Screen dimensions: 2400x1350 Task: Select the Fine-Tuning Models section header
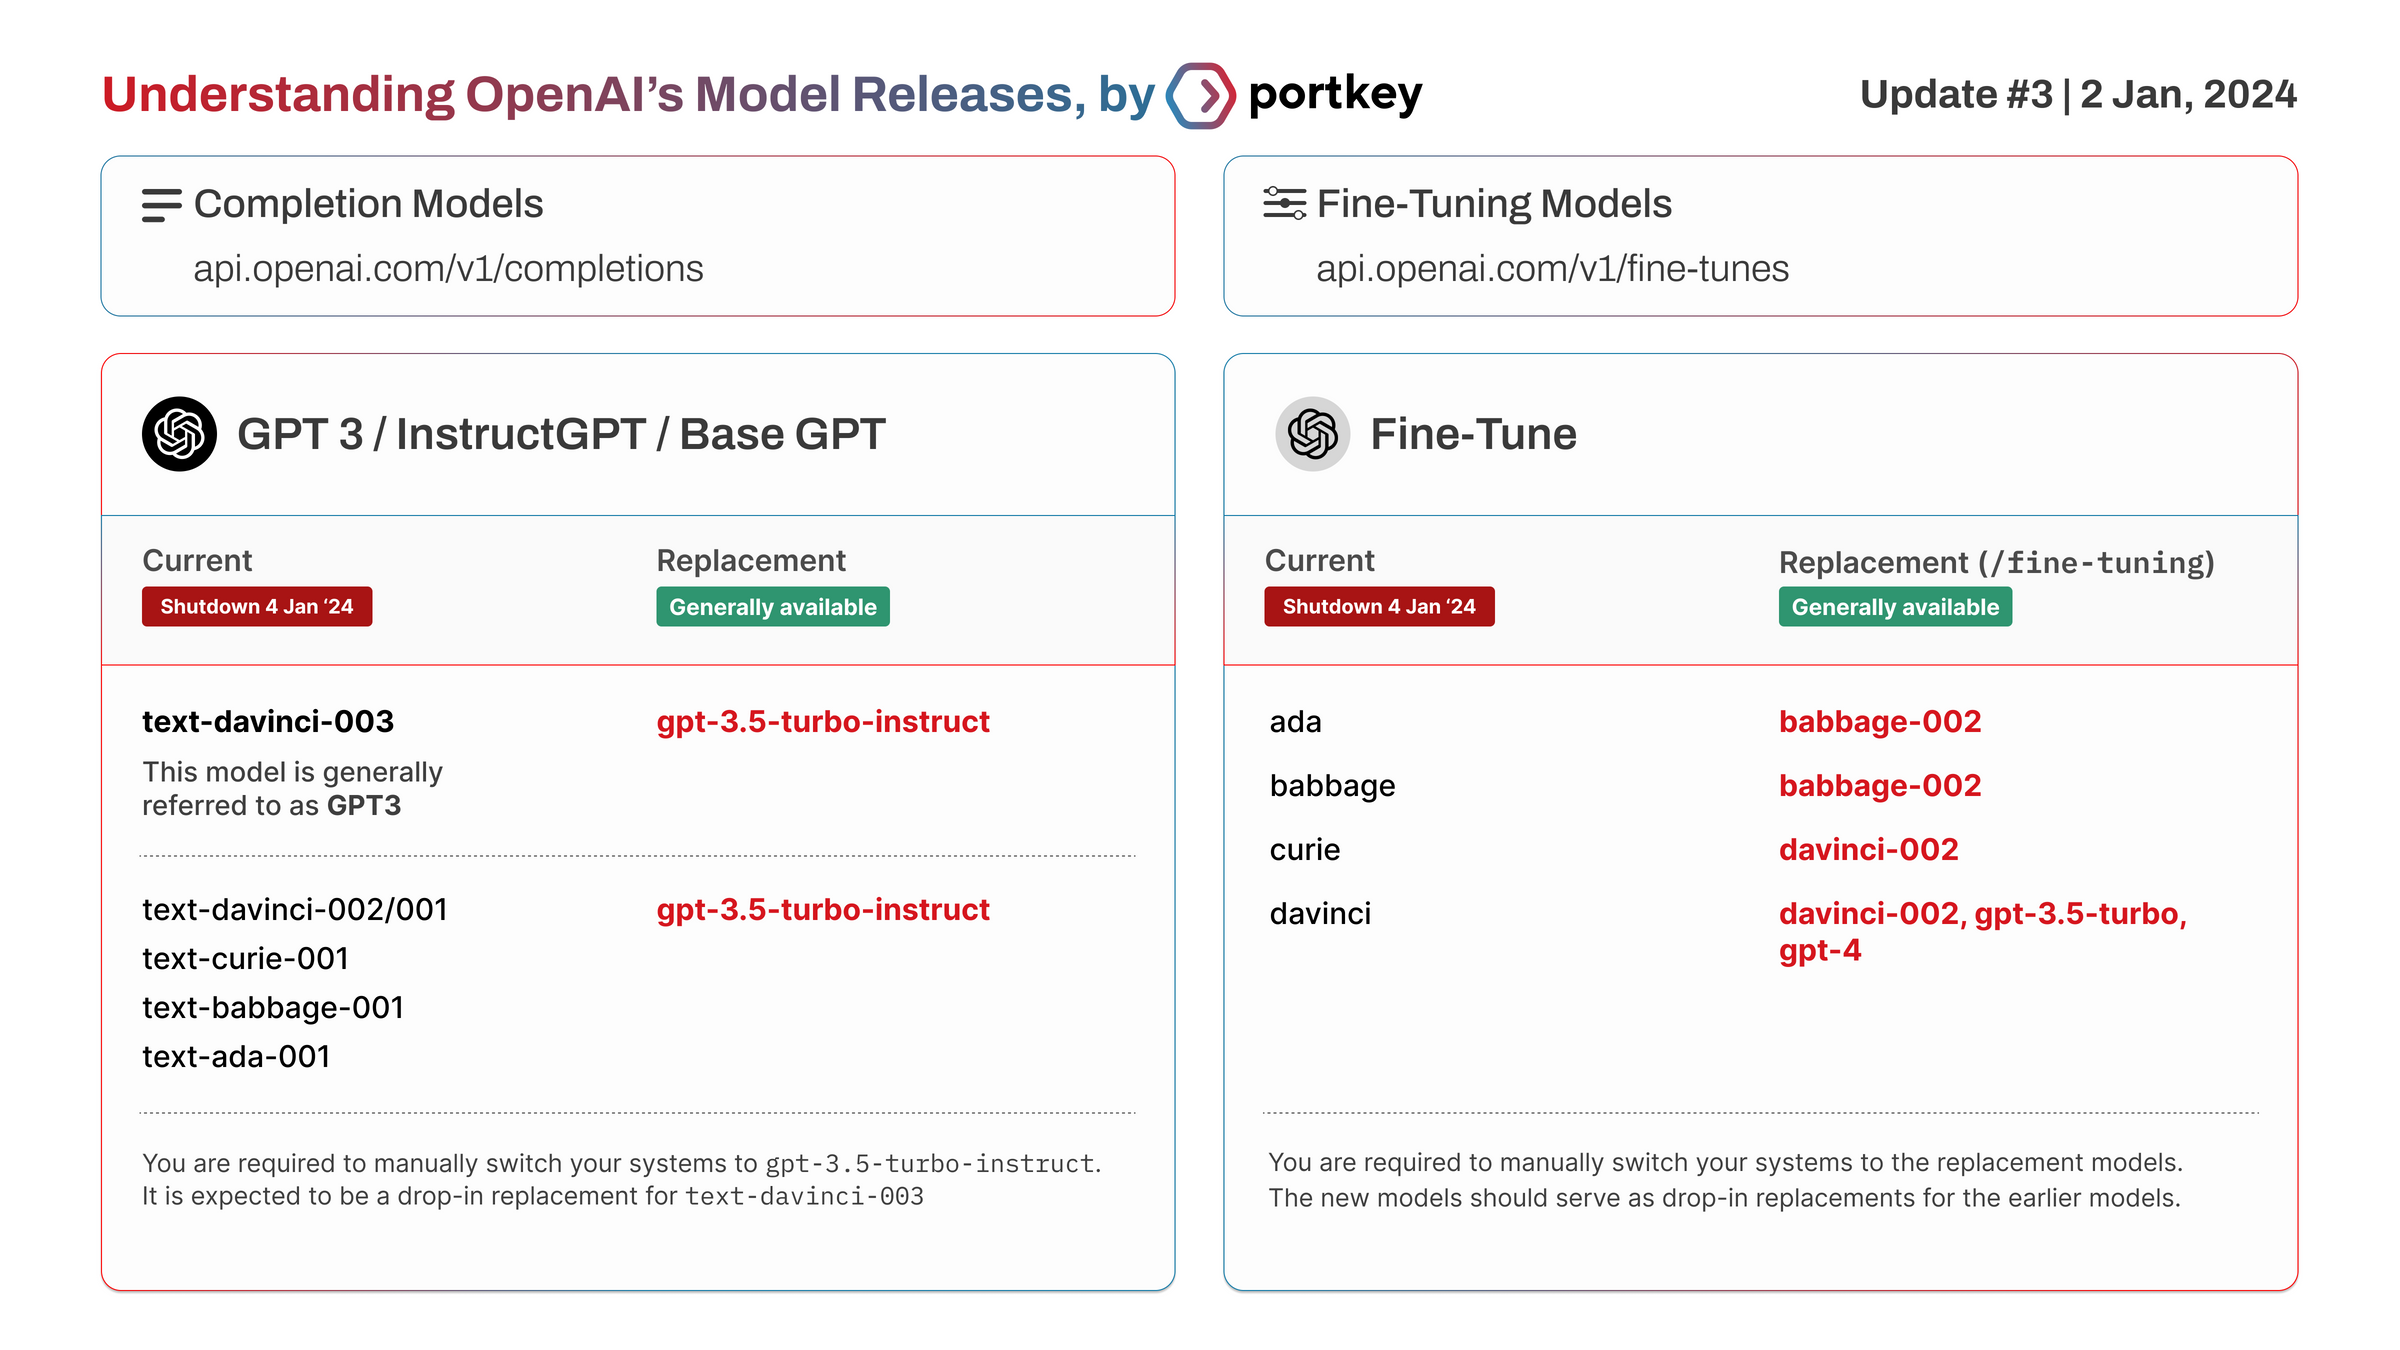(1494, 204)
